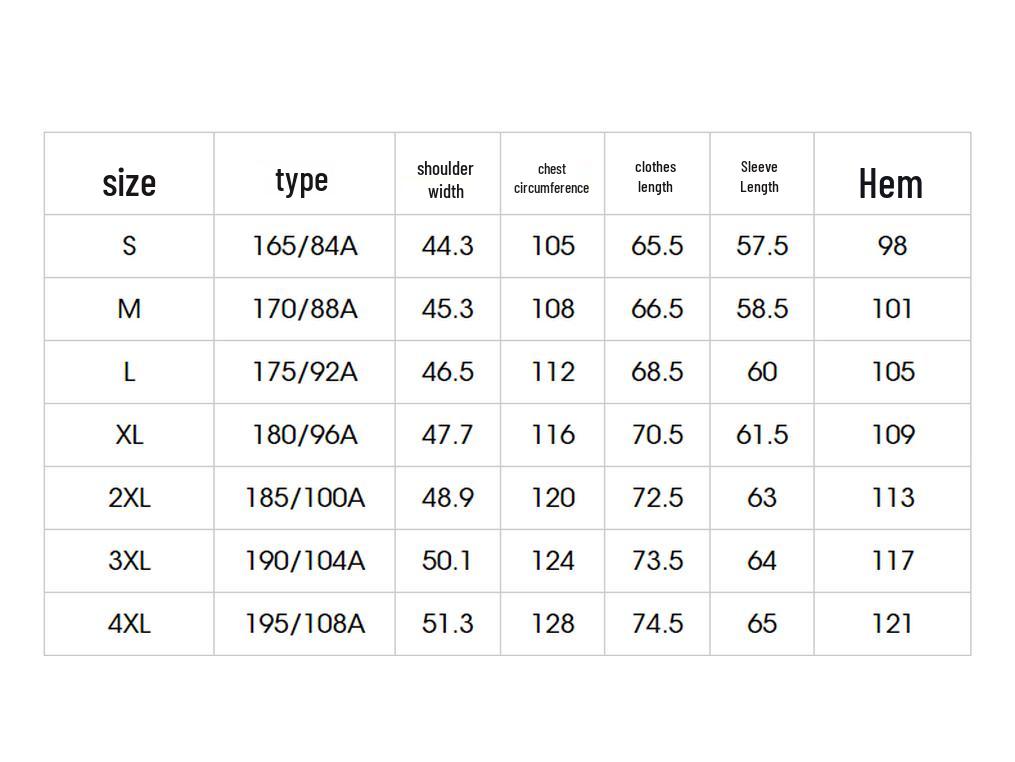This screenshot has height=762, width=1015.
Task: Select the 61.5 sleeve length value
Action: pyautogui.click(x=762, y=435)
